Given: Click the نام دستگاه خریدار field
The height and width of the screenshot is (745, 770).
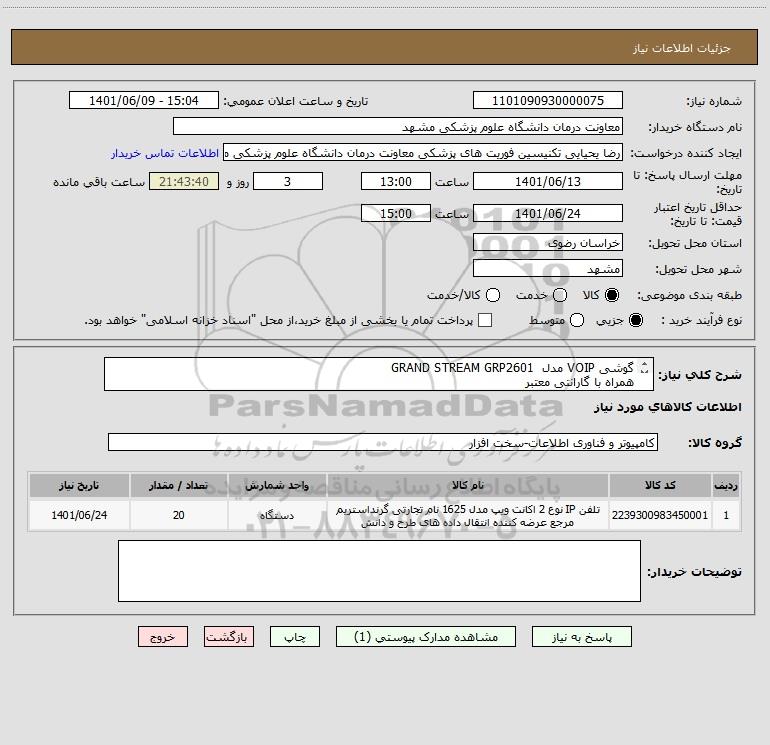Looking at the screenshot, I should 398,127.
